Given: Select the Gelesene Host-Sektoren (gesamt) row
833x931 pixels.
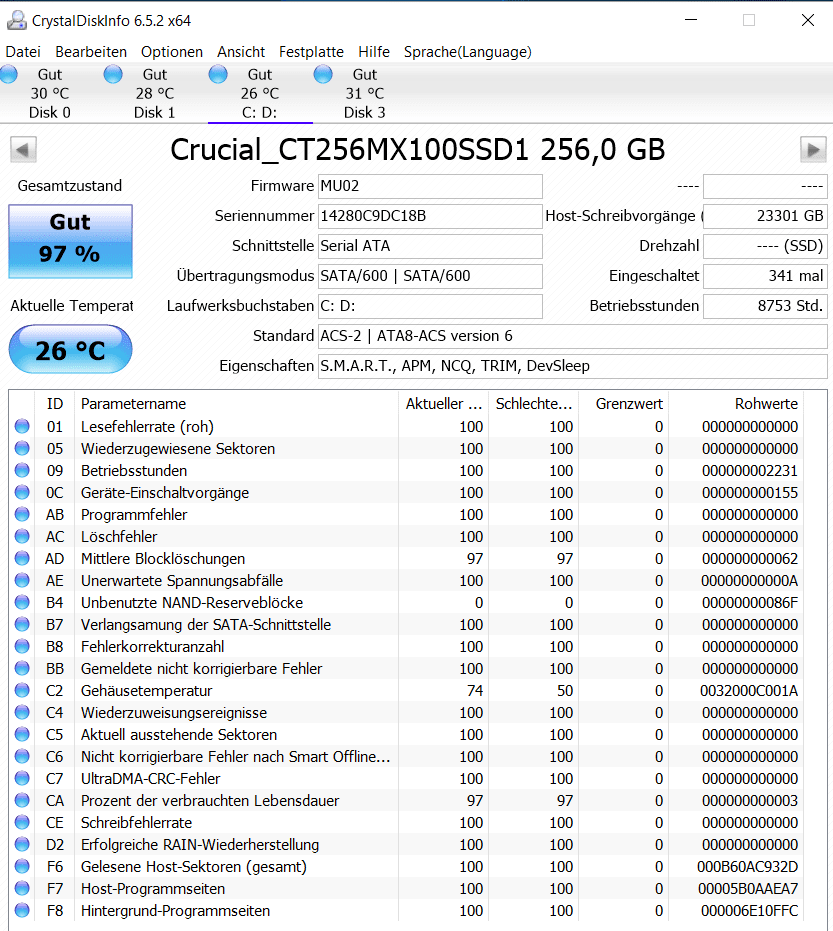Looking at the screenshot, I should point(407,866).
